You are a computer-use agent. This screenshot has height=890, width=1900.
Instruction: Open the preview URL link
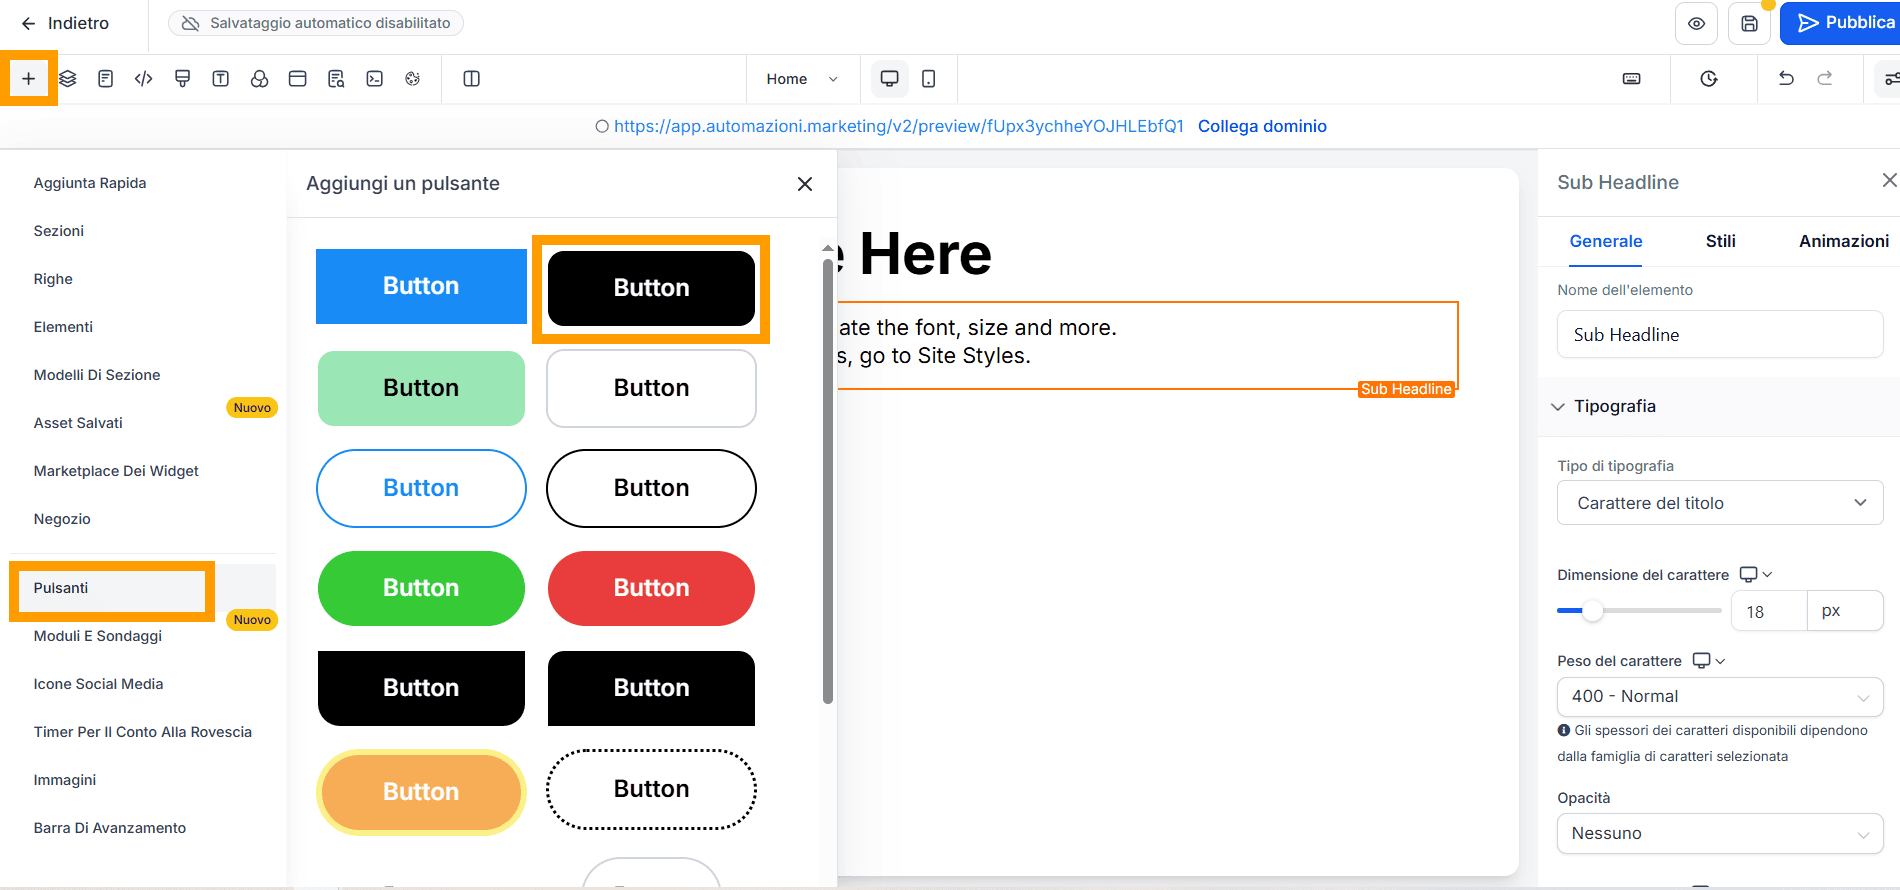[x=899, y=126]
